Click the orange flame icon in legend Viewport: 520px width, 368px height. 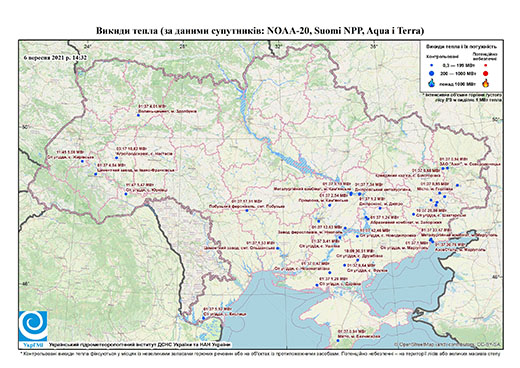(x=486, y=83)
